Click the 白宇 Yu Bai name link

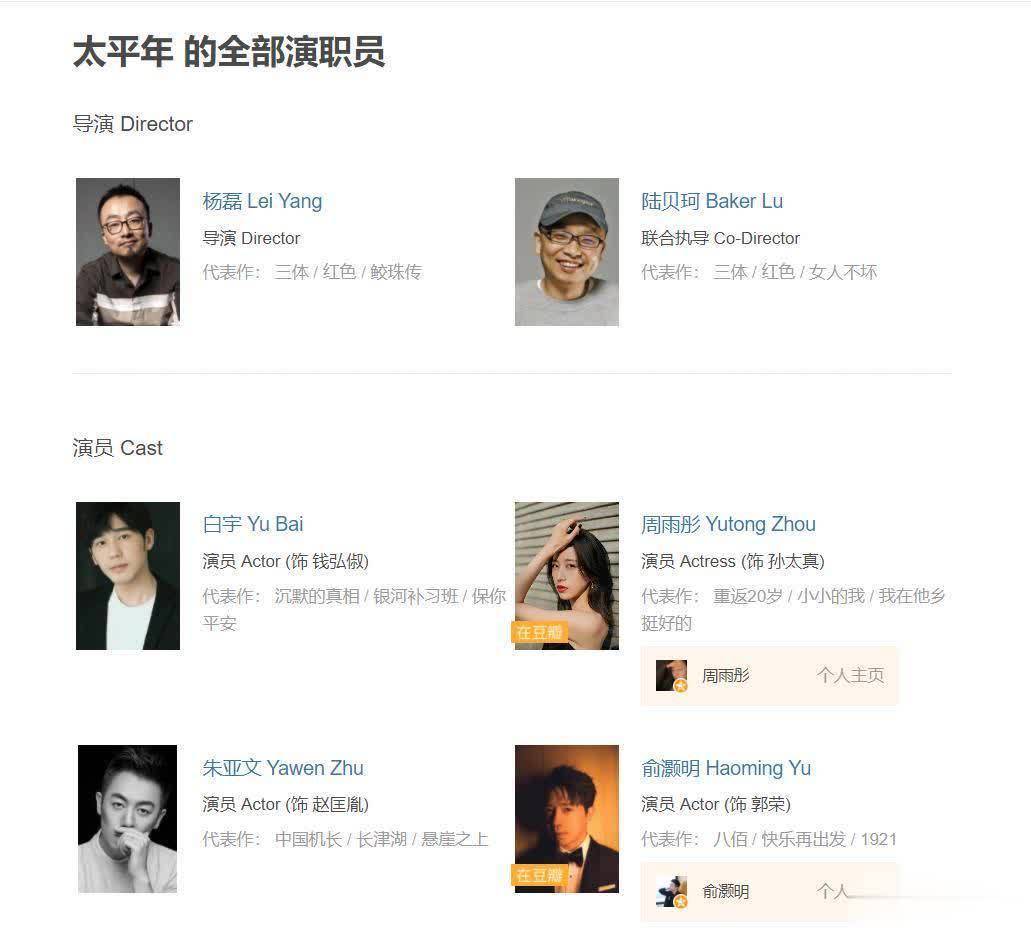point(252,524)
